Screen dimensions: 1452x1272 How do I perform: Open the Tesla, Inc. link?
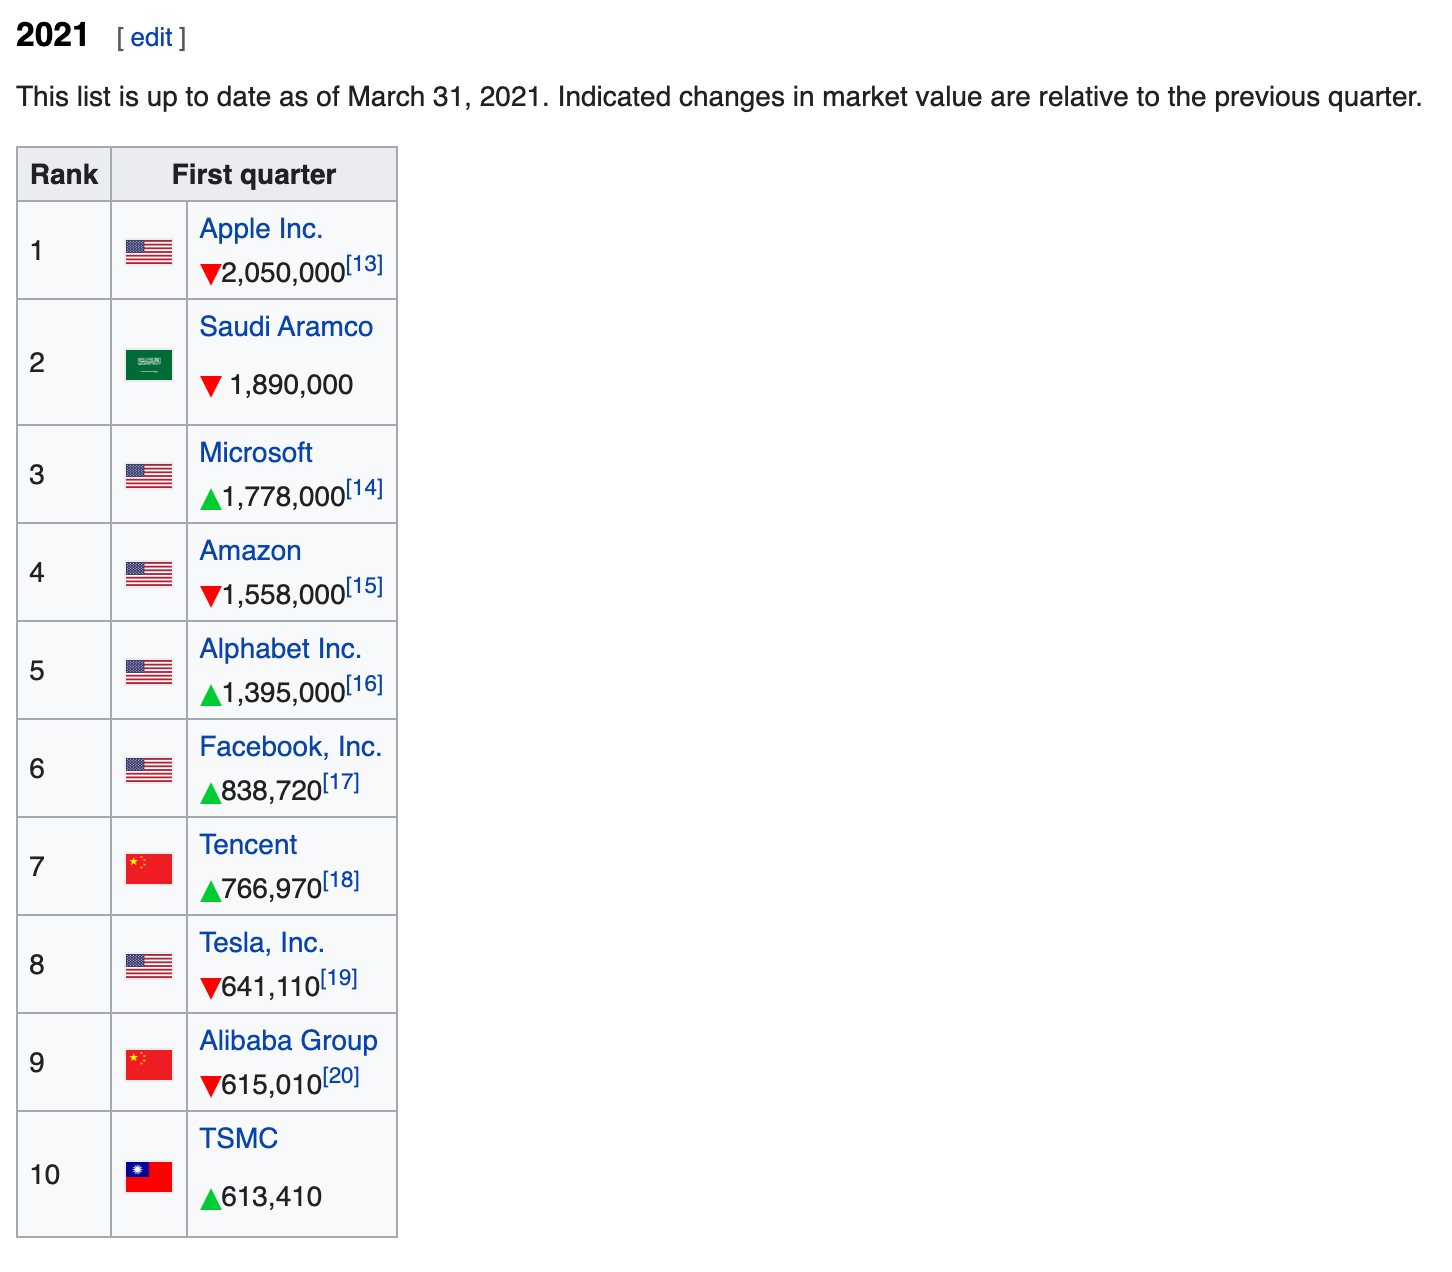(262, 943)
